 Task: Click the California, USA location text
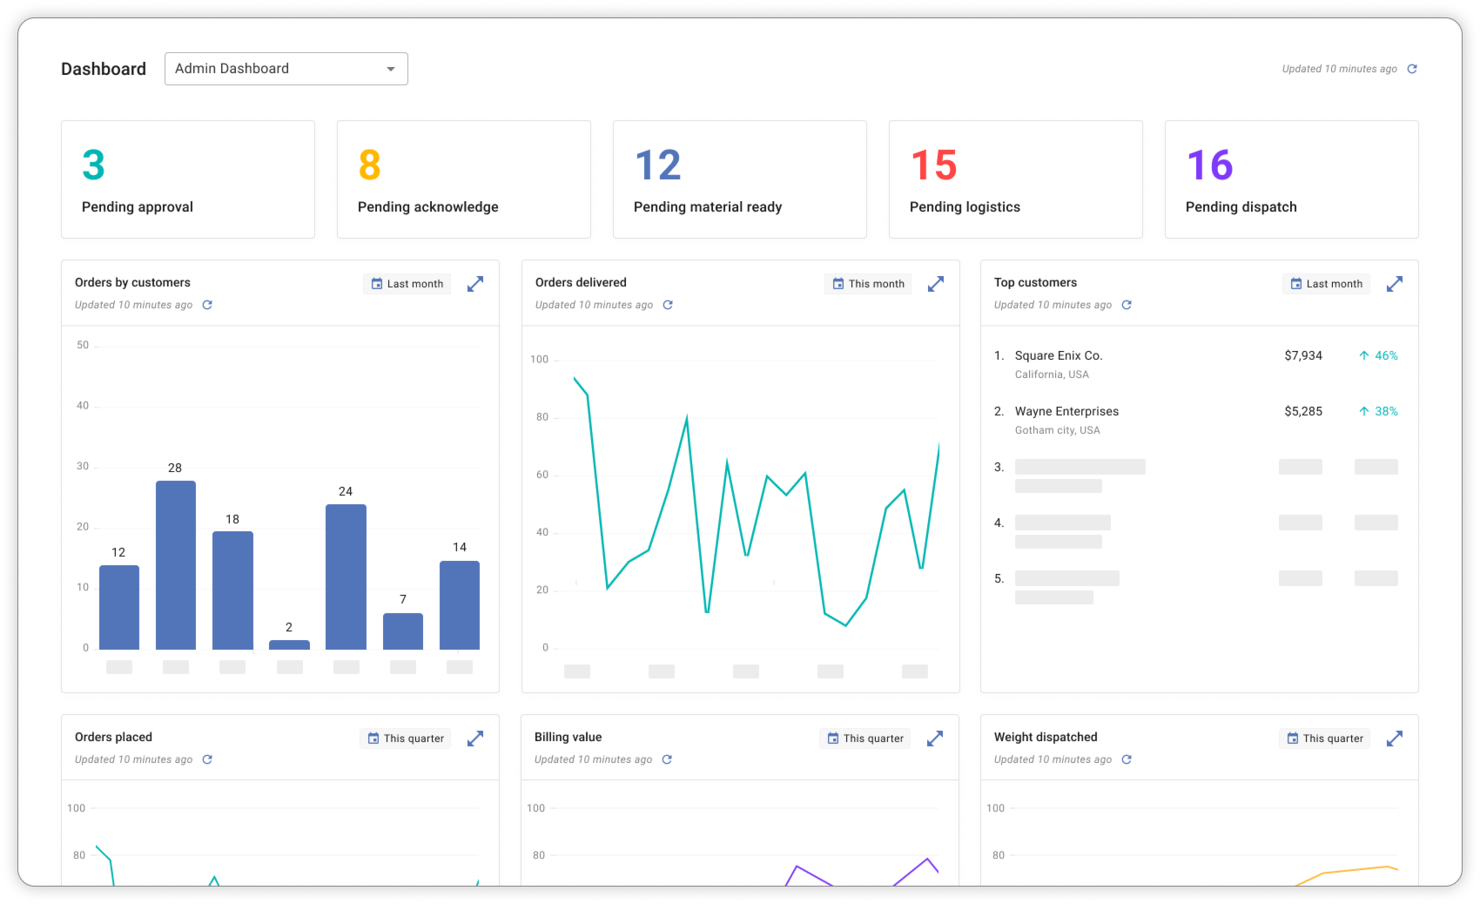coord(1052,375)
